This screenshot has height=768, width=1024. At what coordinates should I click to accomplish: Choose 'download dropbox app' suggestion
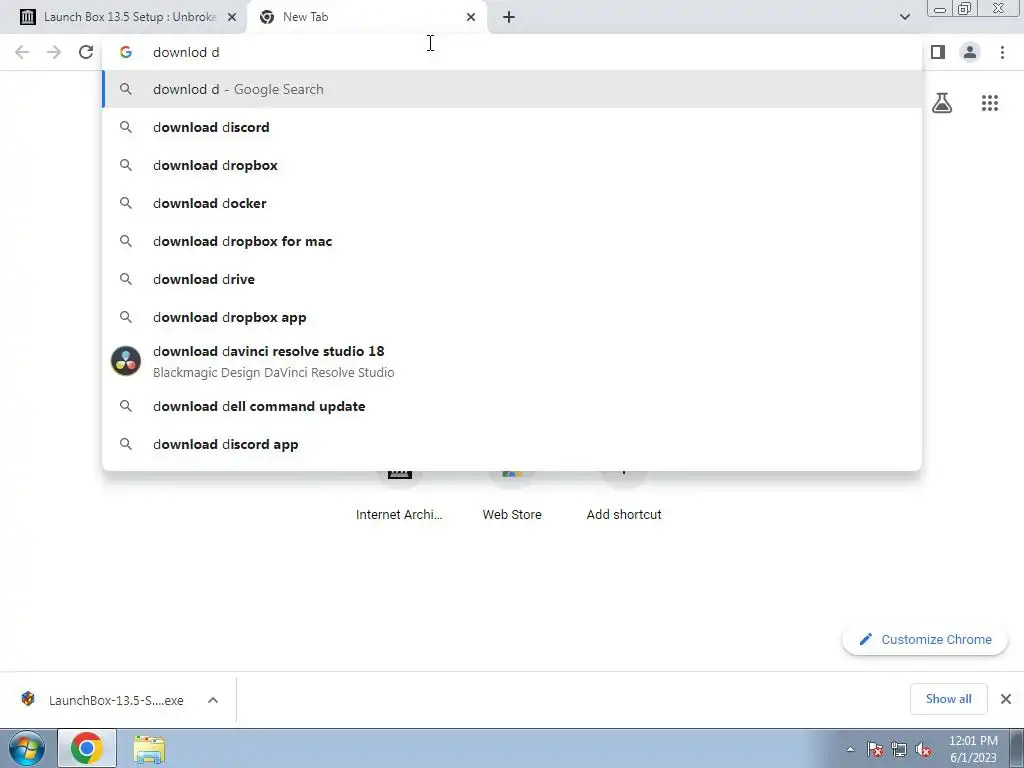coord(512,317)
